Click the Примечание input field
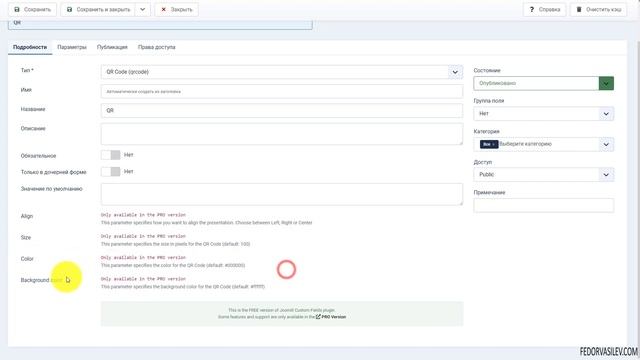This screenshot has width=640, height=360. tap(543, 205)
